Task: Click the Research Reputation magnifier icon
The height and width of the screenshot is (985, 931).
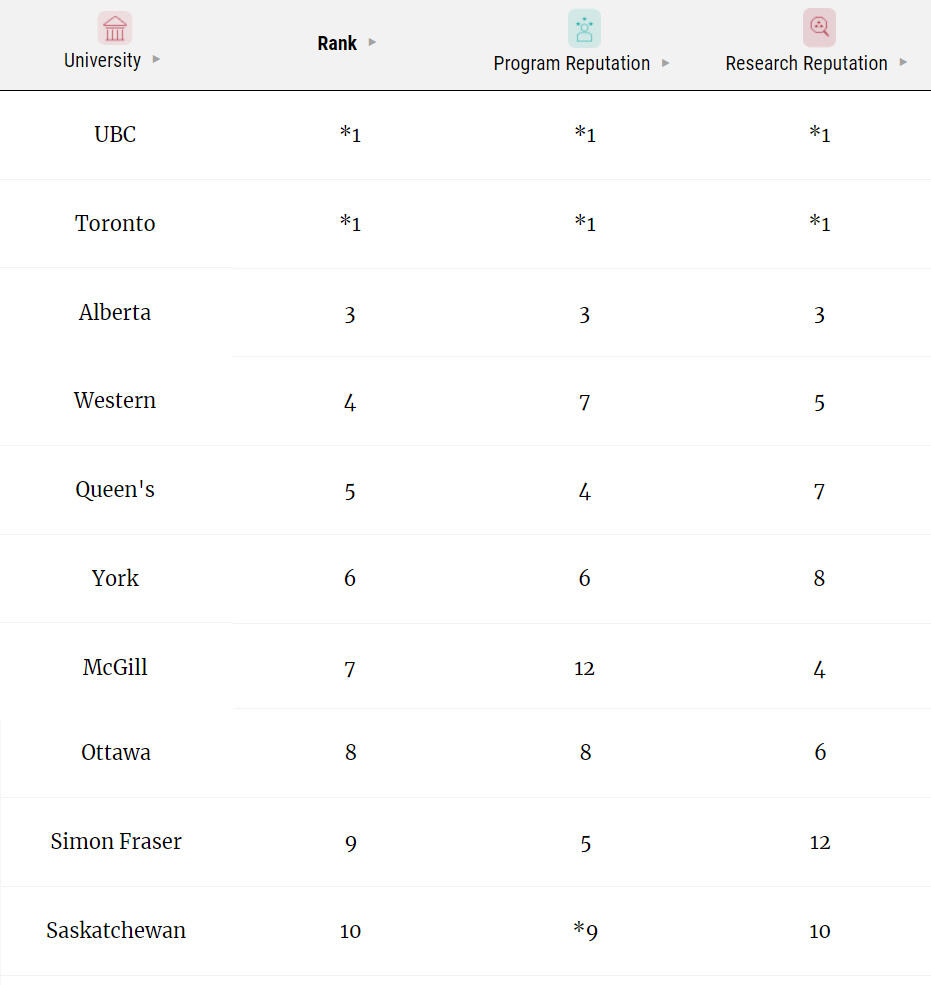Action: [x=819, y=28]
